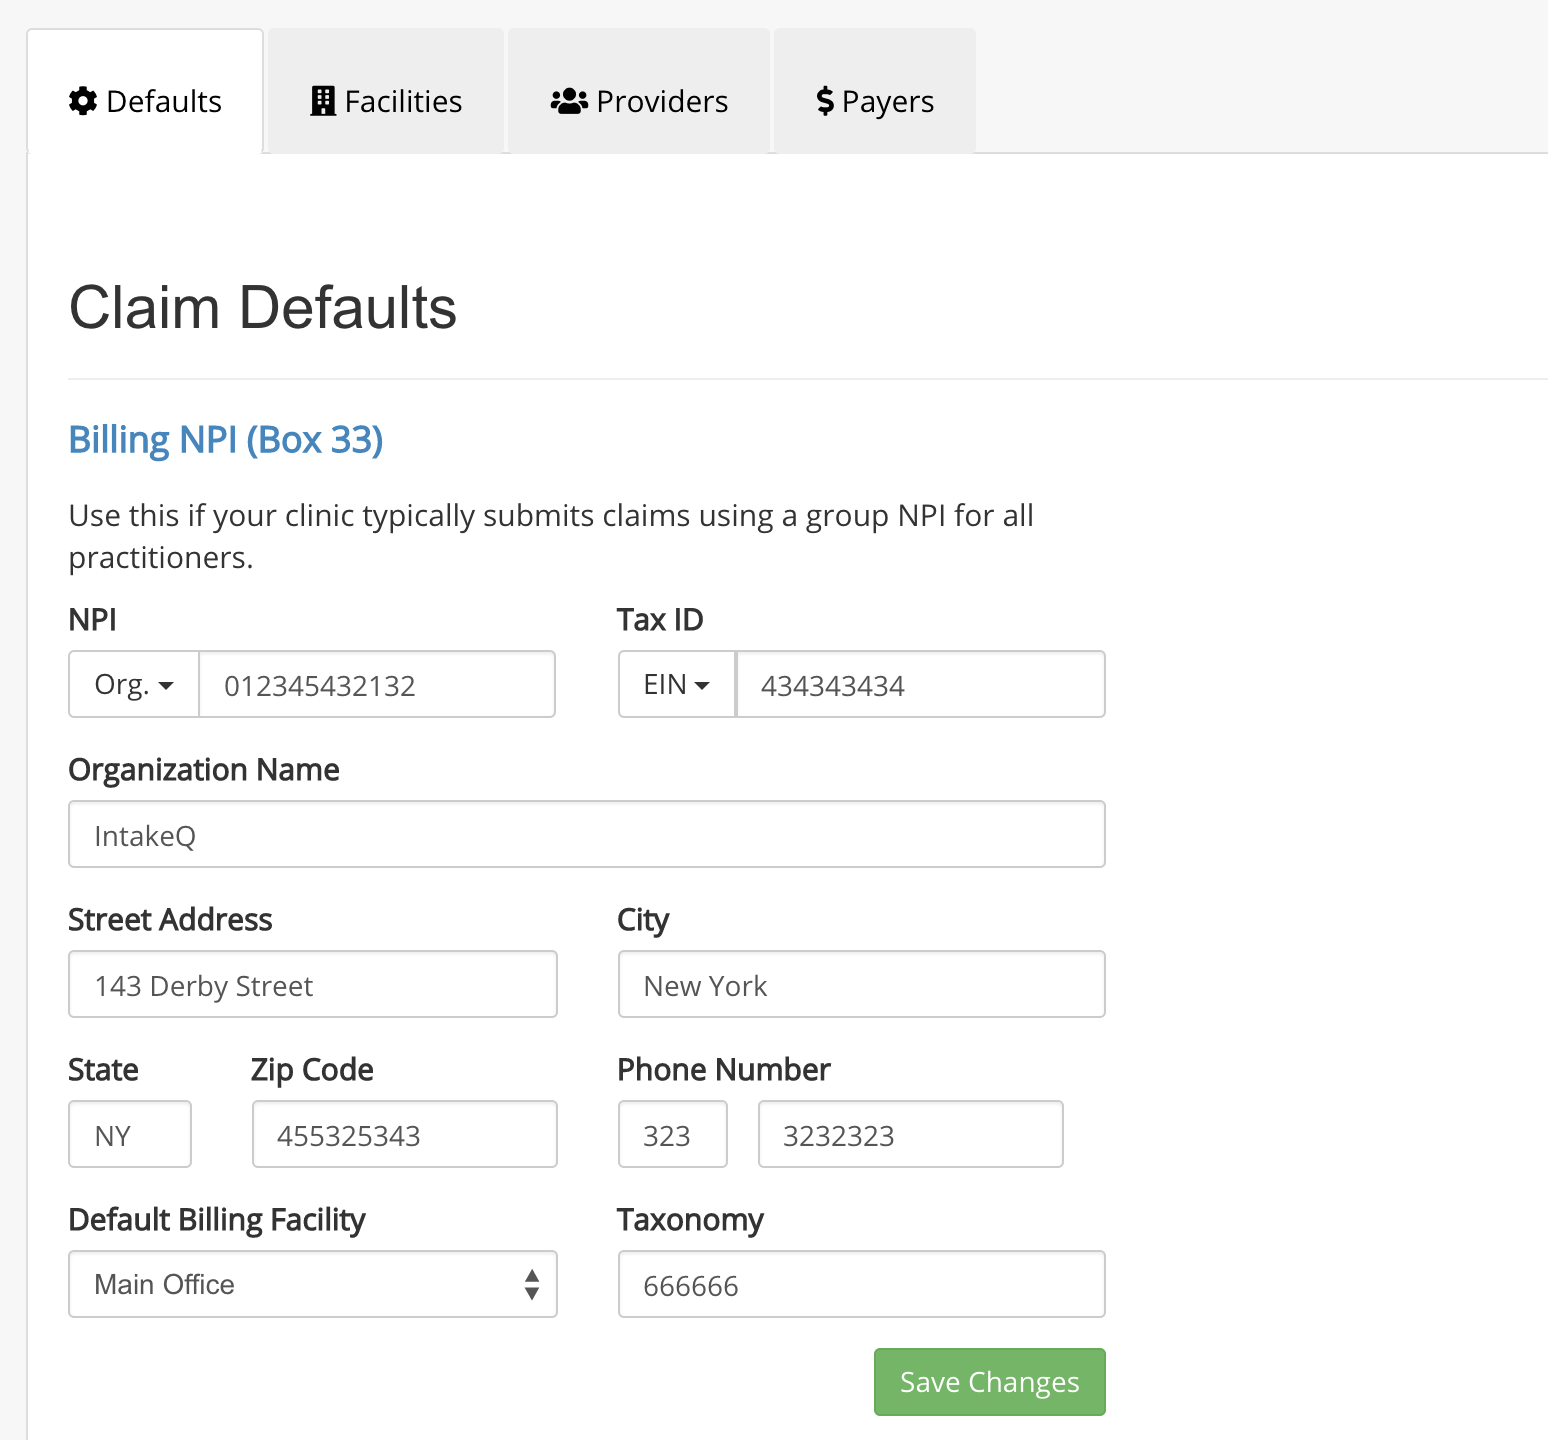Click the Taxonomy input field
Screen dimensions: 1548x1440
tap(861, 1285)
